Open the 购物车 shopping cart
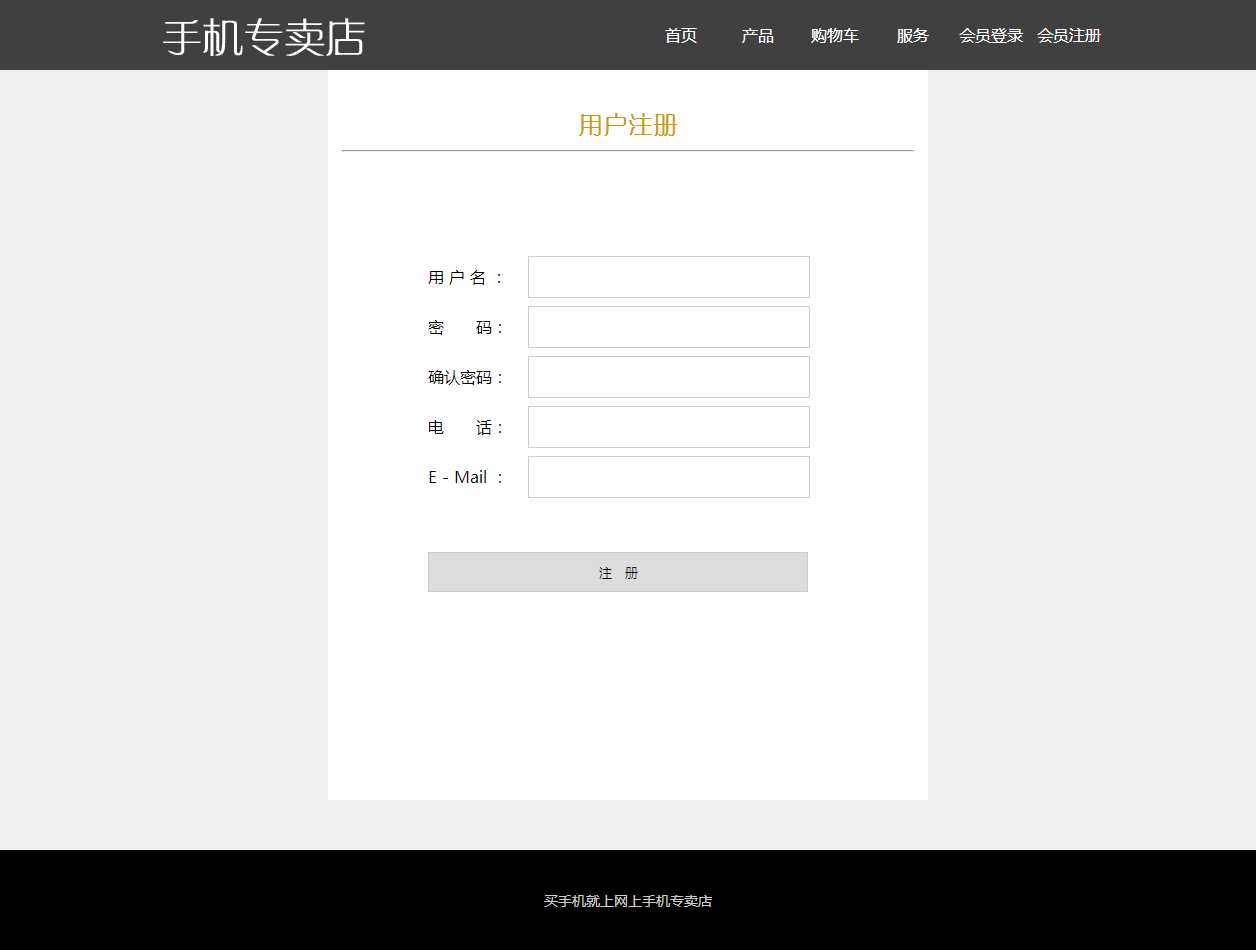The image size is (1256, 950). pyautogui.click(x=834, y=36)
